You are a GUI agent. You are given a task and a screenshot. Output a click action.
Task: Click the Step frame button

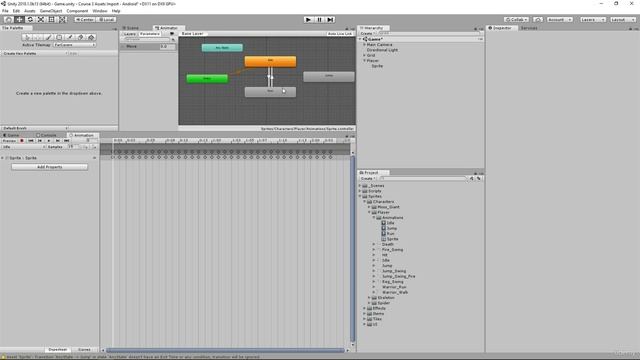coord(330,20)
